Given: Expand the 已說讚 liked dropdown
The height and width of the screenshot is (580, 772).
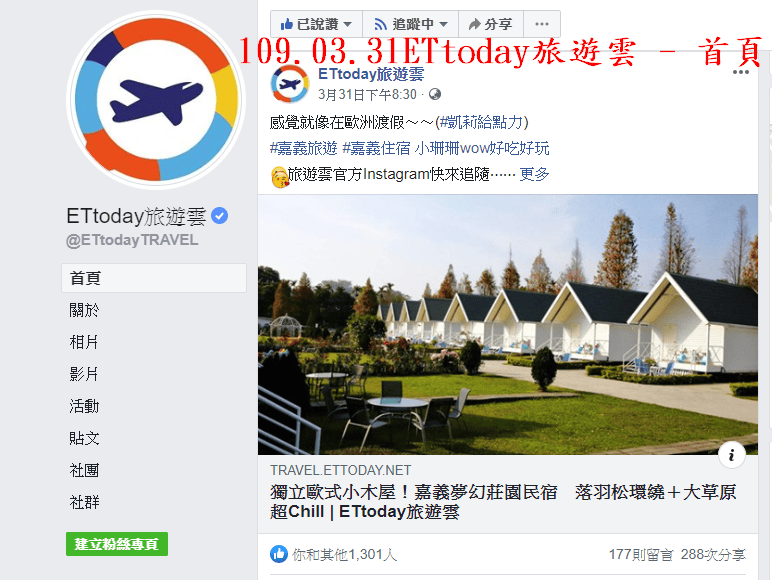Looking at the screenshot, I should (x=316, y=24).
